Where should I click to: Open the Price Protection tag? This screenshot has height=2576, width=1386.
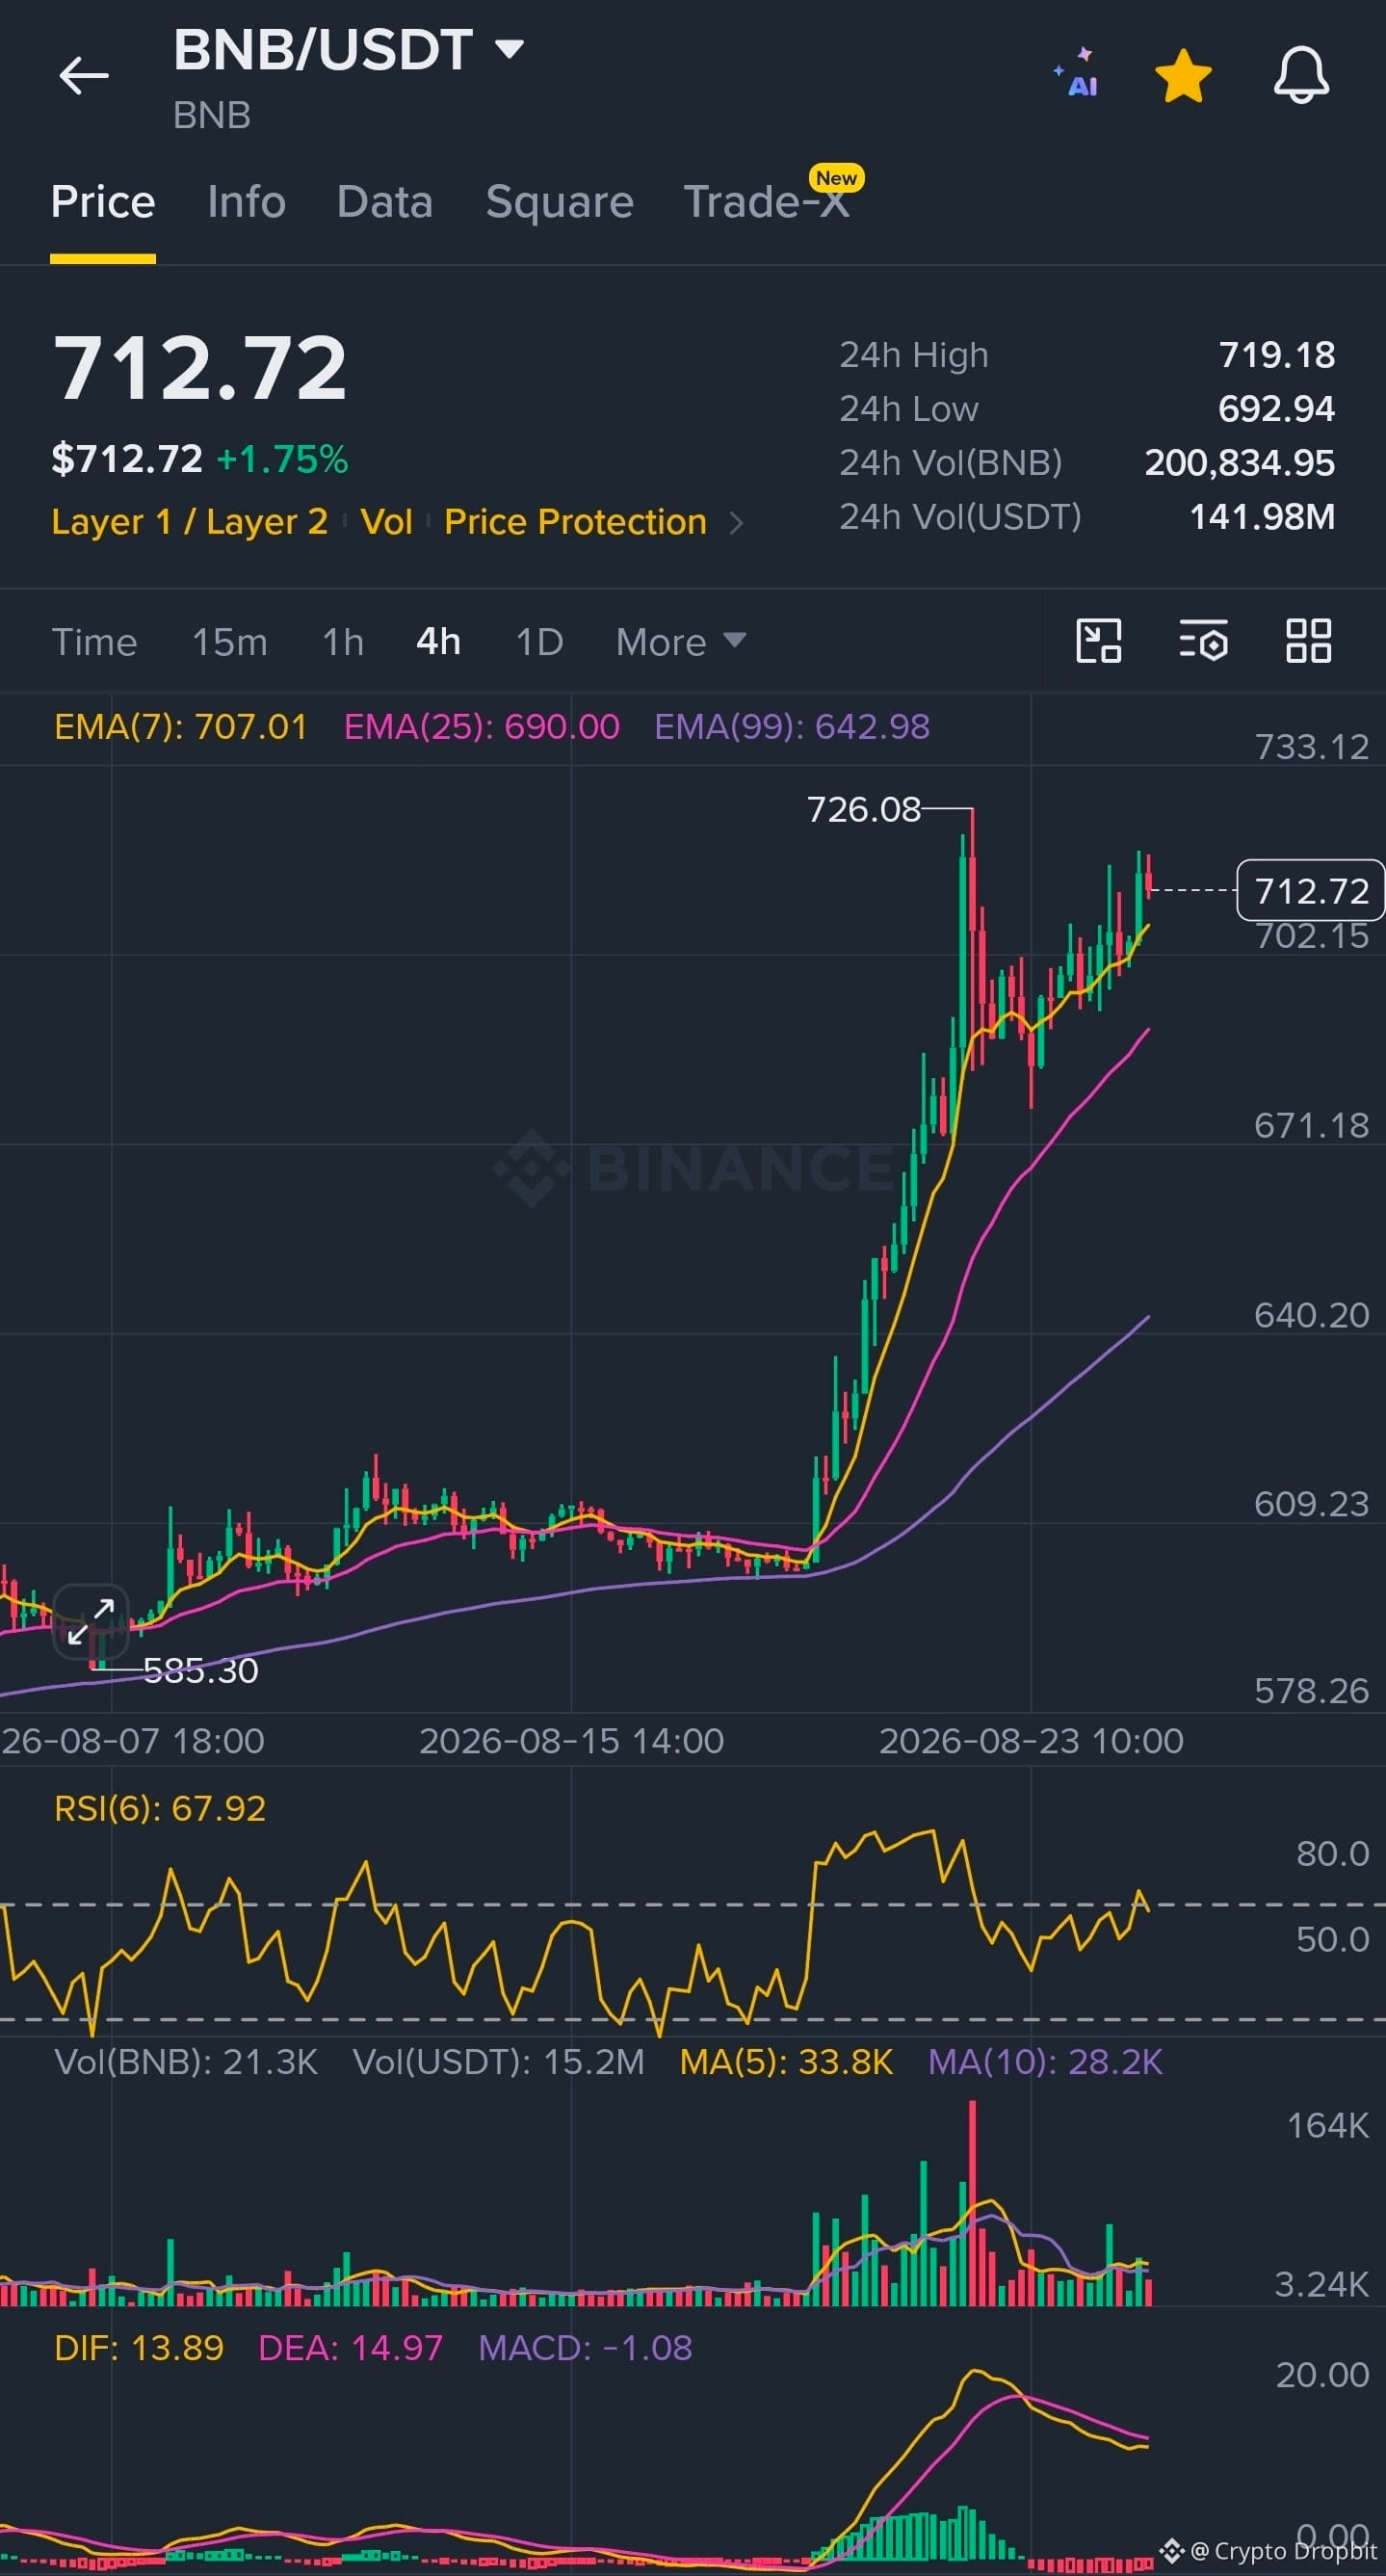575,522
